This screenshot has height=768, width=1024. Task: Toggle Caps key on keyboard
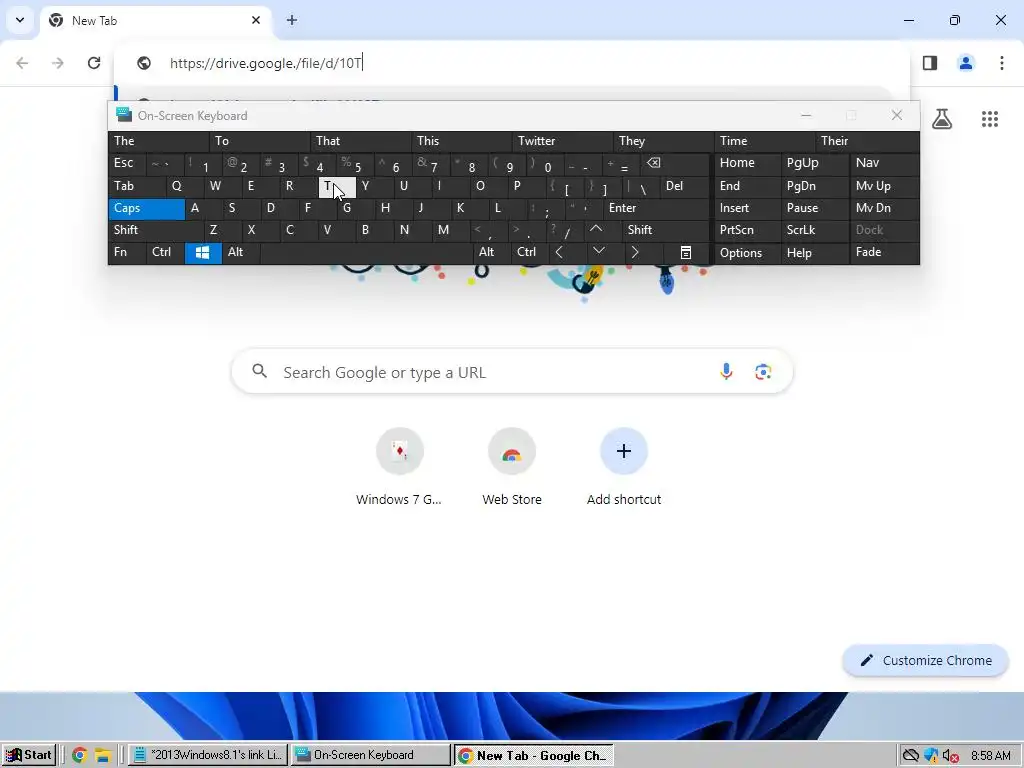click(x=147, y=208)
